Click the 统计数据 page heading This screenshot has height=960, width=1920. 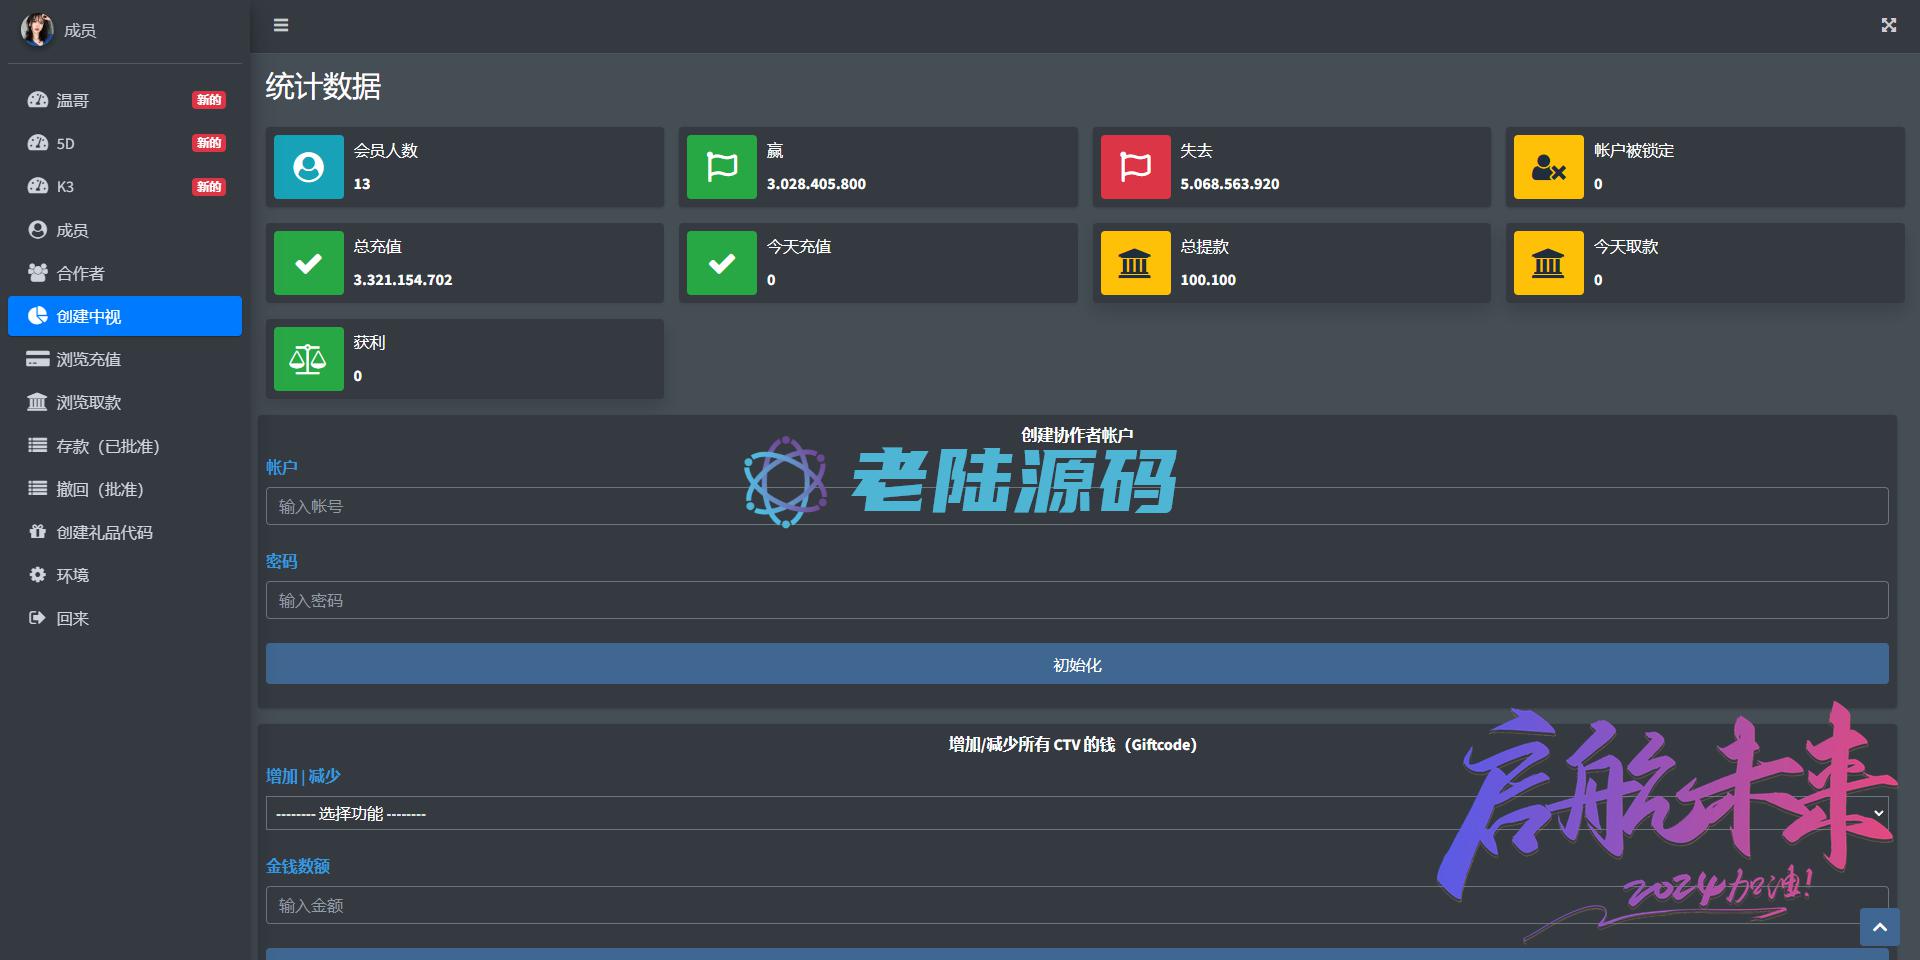pyautogui.click(x=323, y=87)
